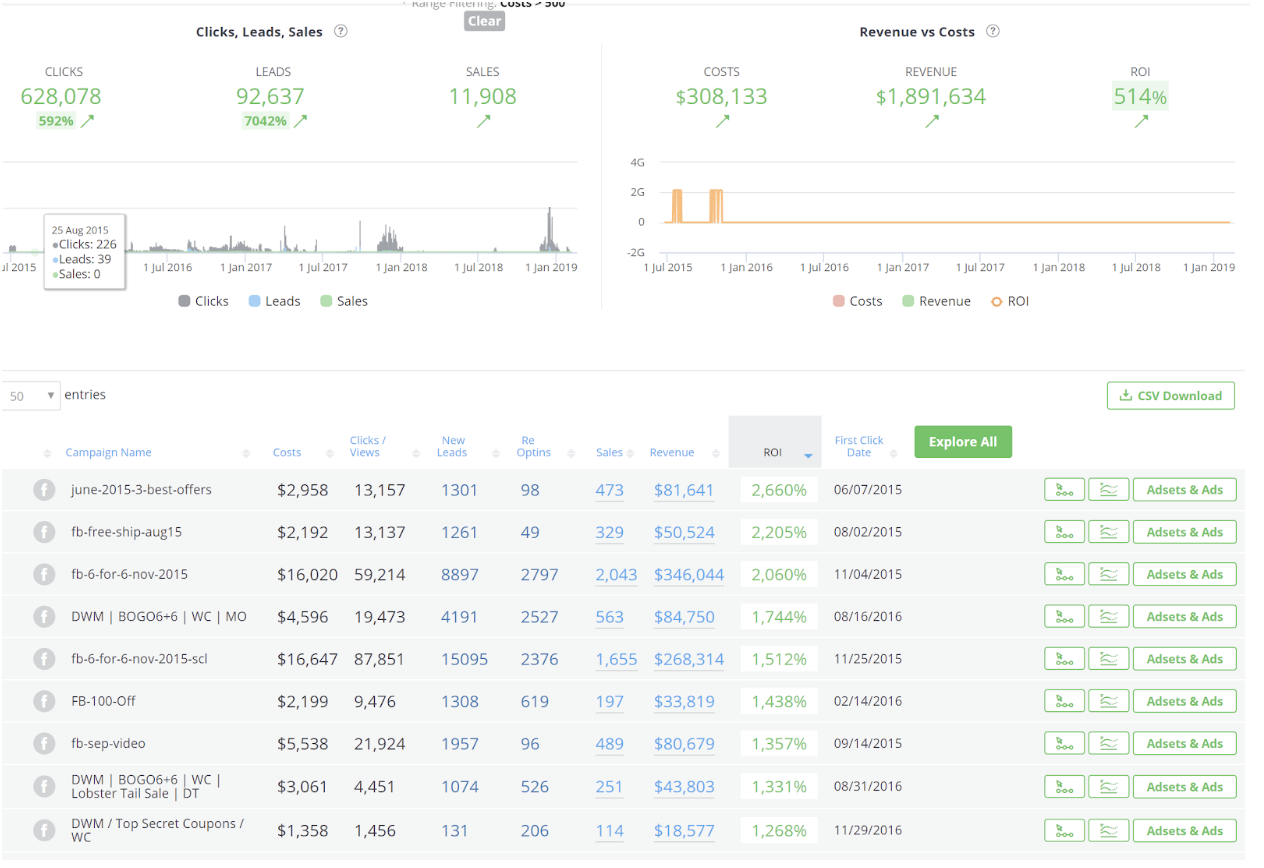Image resolution: width=1264 pixels, height=868 pixels.
Task: Open the entries-per-page dropdown showing 50
Action: point(30,395)
